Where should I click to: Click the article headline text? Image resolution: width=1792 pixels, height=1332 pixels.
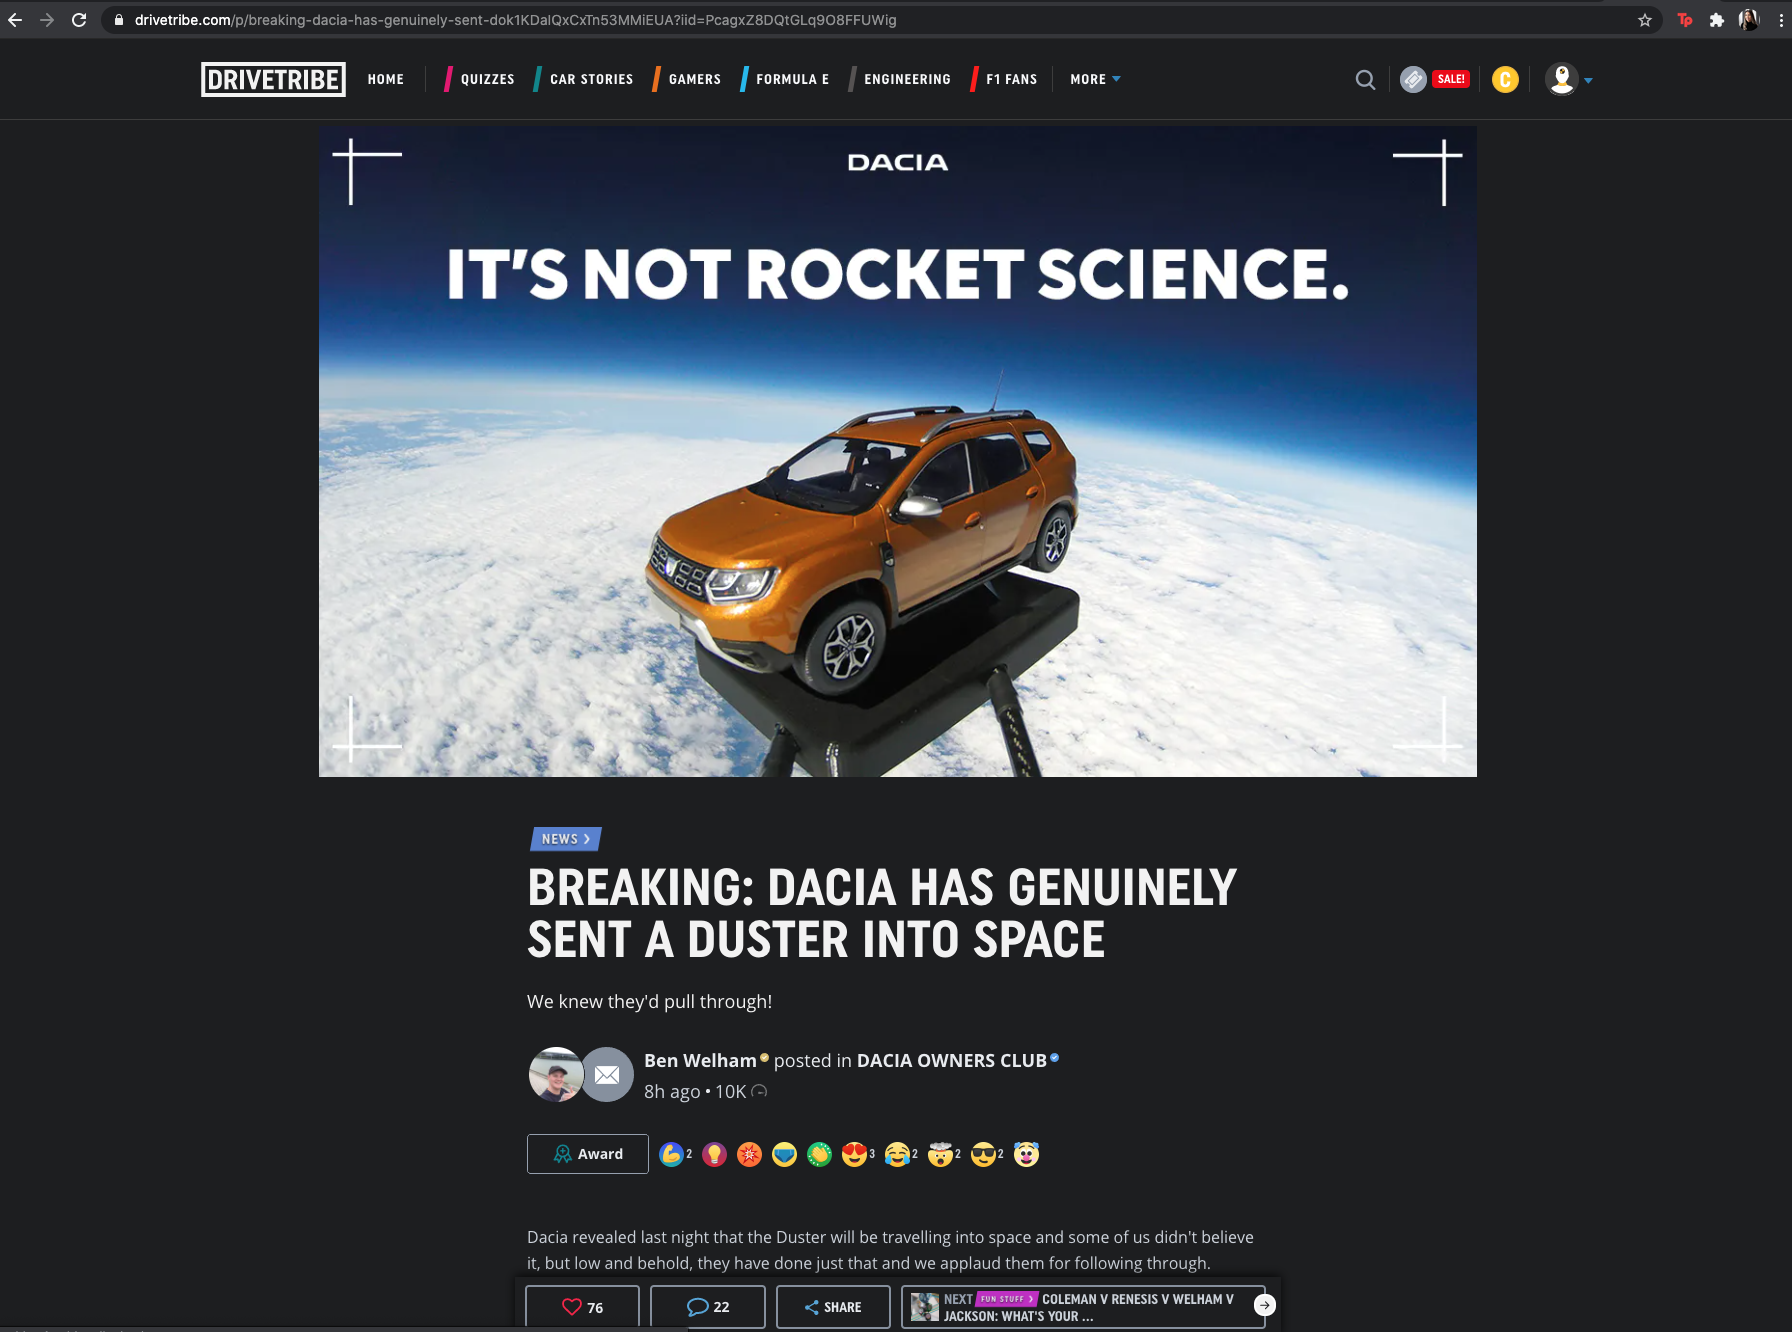882,914
